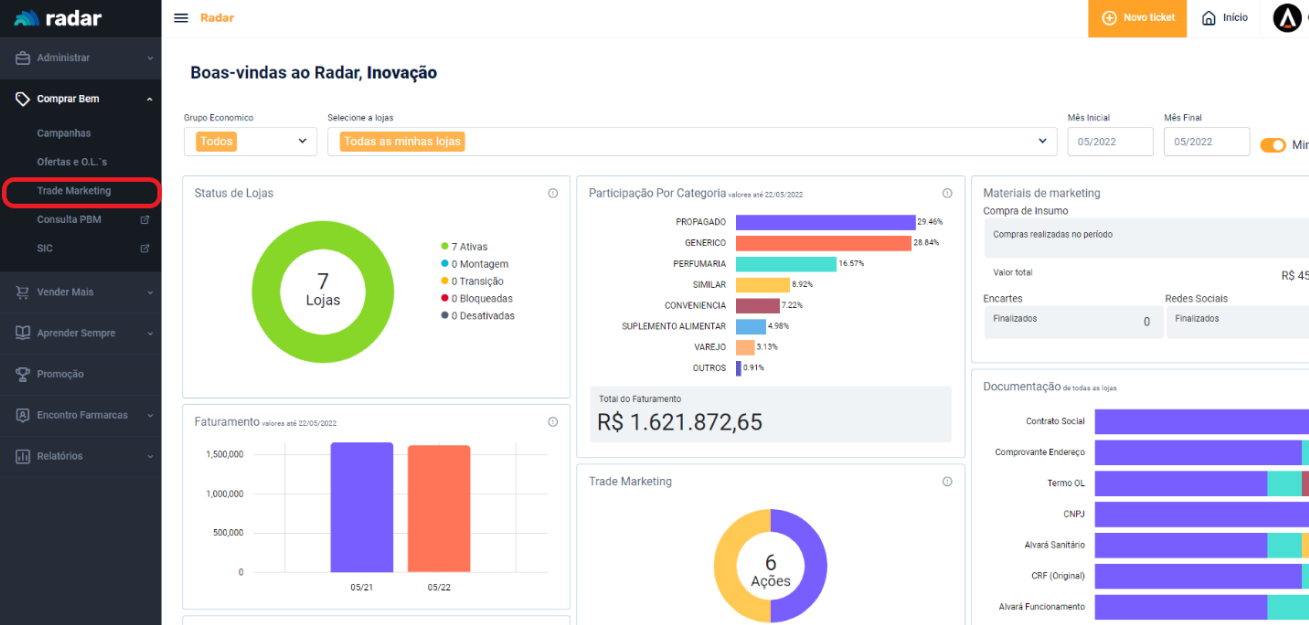The image size is (1309, 625).
Task: Open the Grupo Economico dropdown
Action: pos(250,142)
